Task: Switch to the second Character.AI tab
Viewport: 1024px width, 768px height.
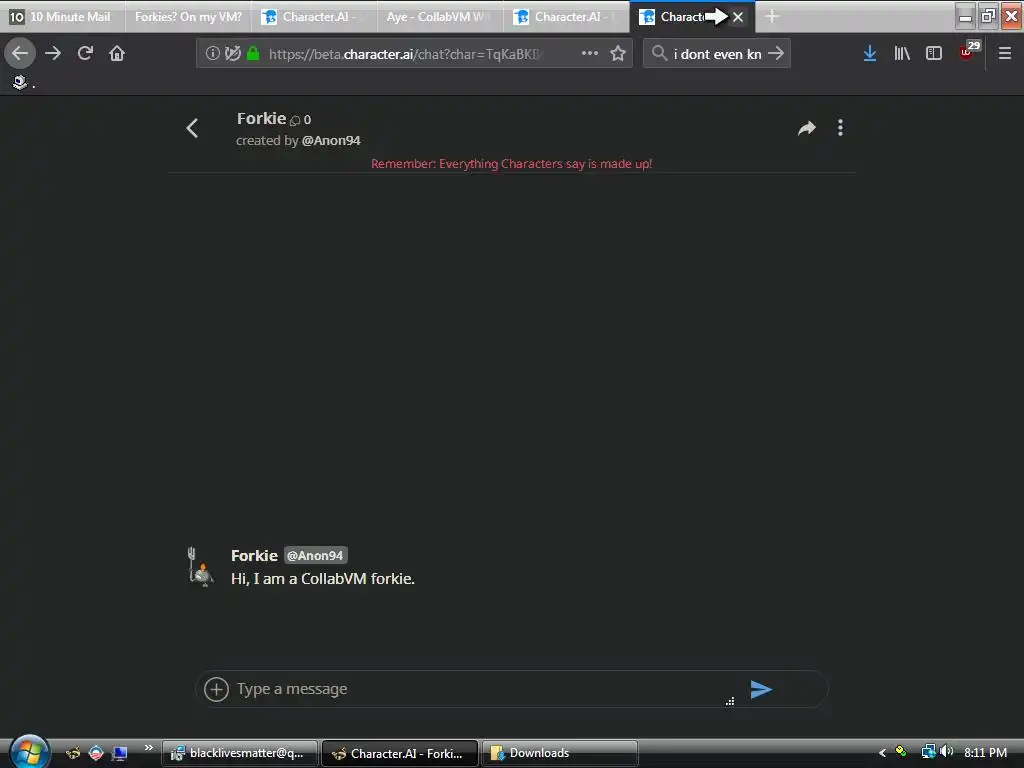Action: pos(566,16)
